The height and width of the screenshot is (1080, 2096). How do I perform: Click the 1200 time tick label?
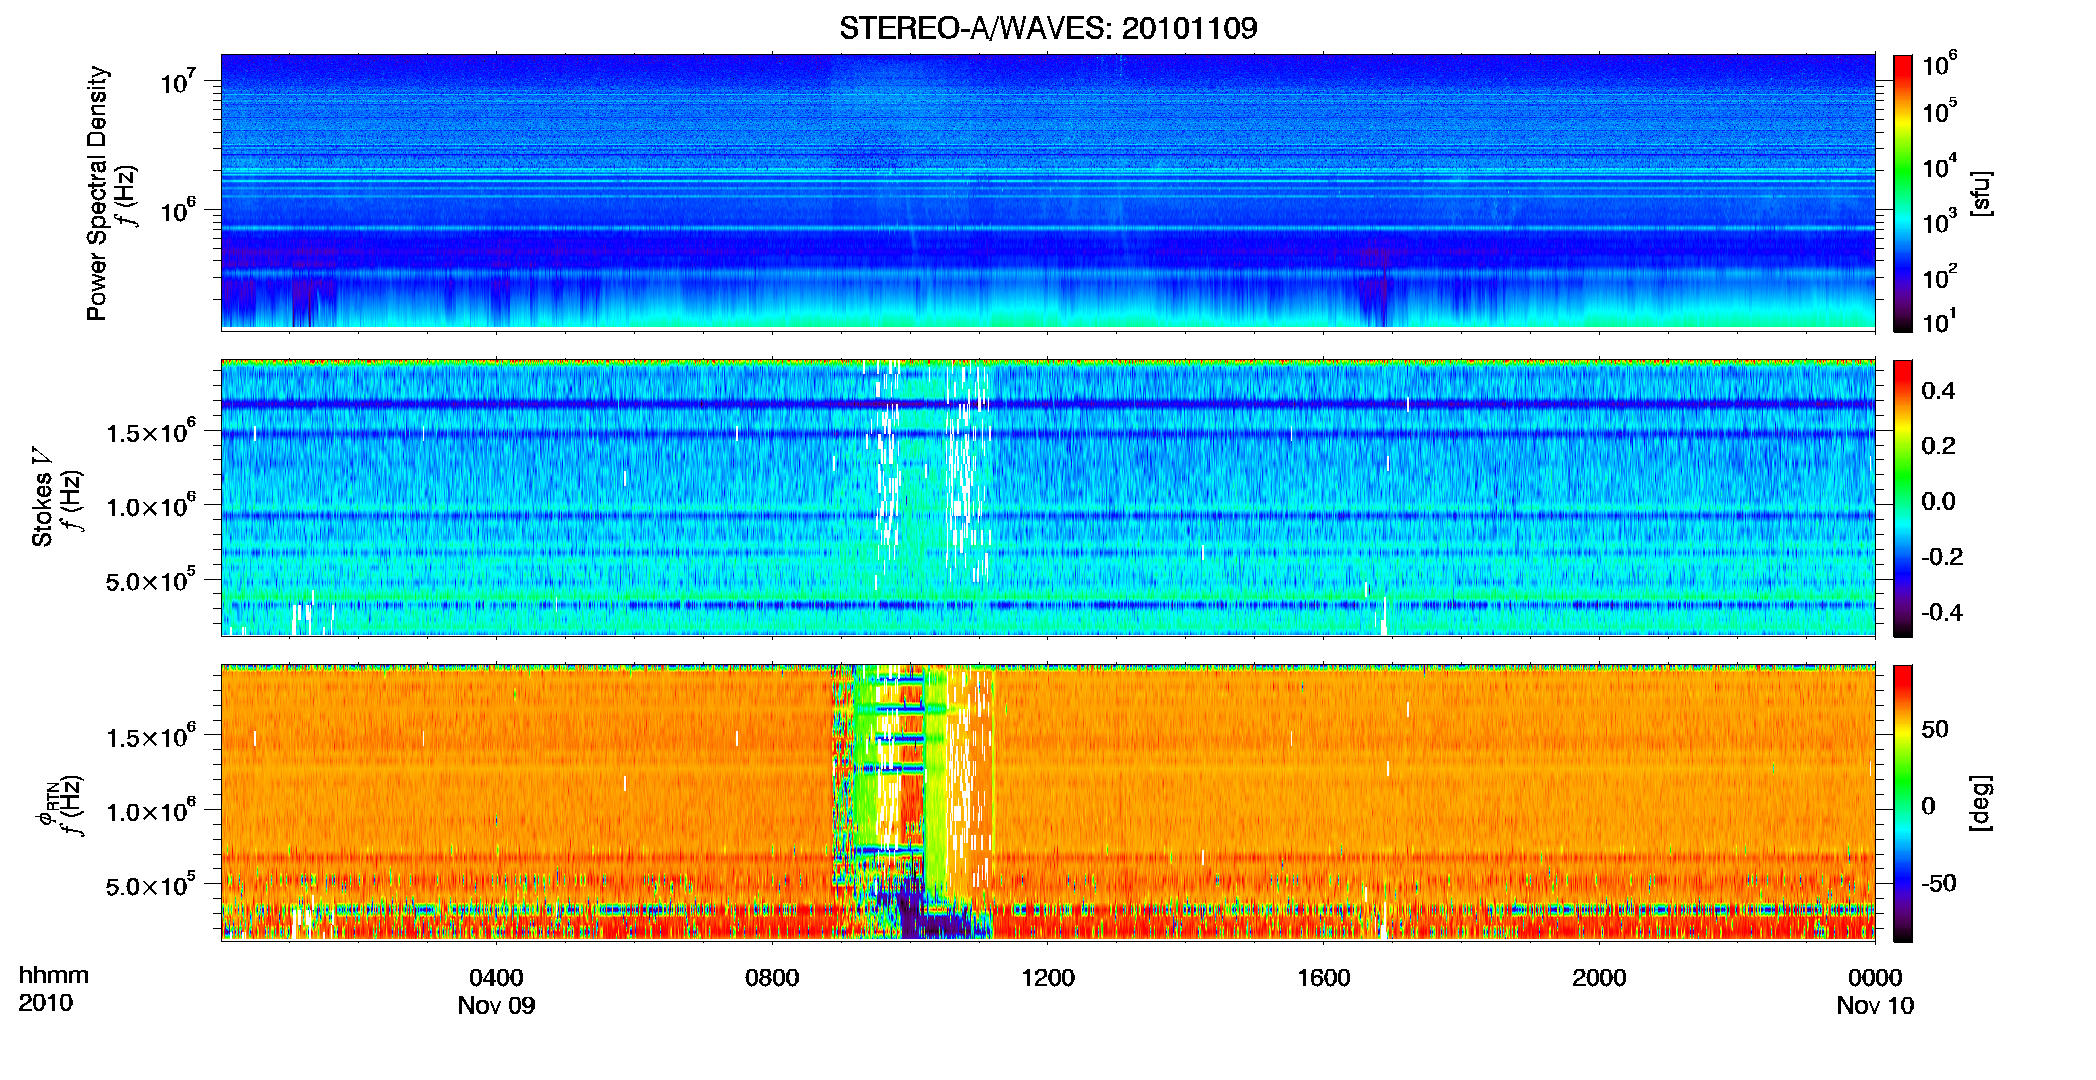(x=1048, y=978)
